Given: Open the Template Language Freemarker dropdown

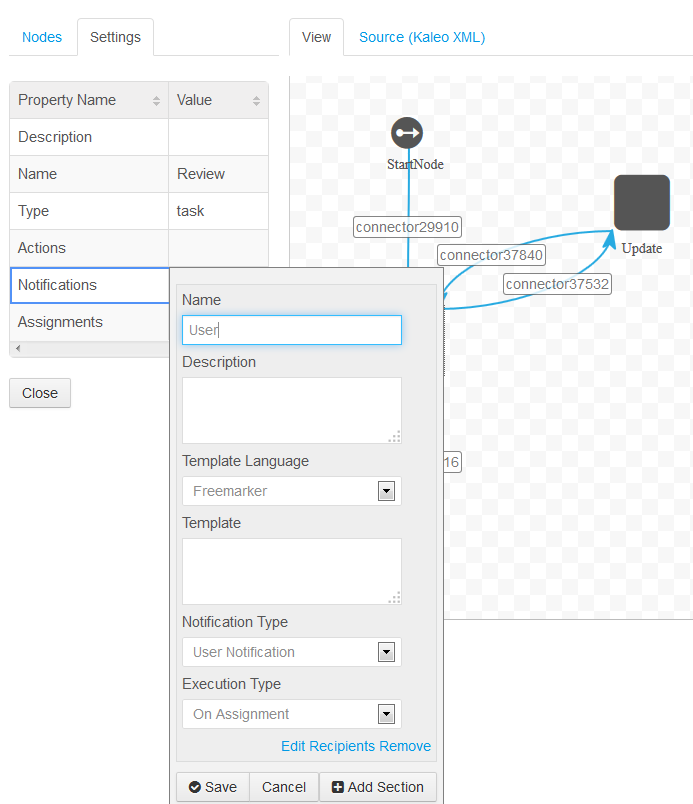Looking at the screenshot, I should tap(292, 491).
